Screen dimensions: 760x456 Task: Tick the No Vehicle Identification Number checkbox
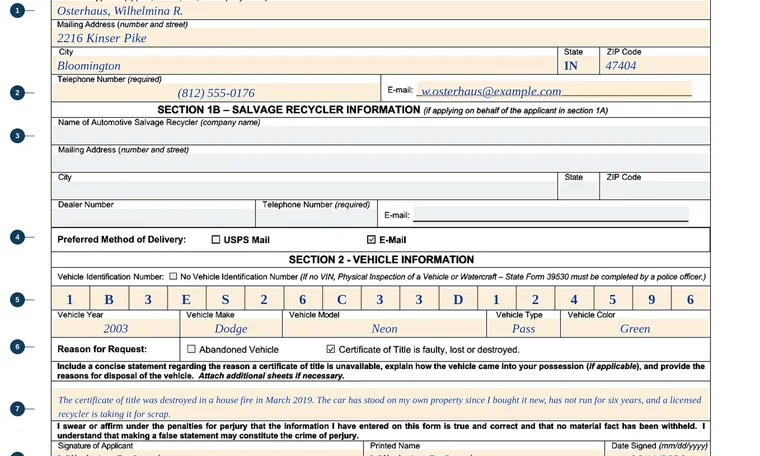coord(173,276)
